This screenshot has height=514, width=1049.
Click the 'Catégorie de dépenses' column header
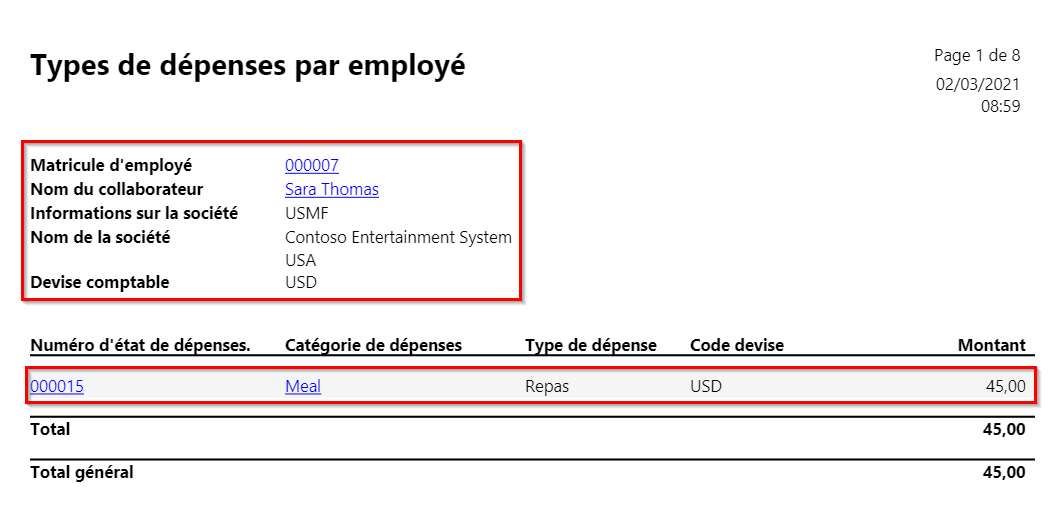(x=373, y=345)
